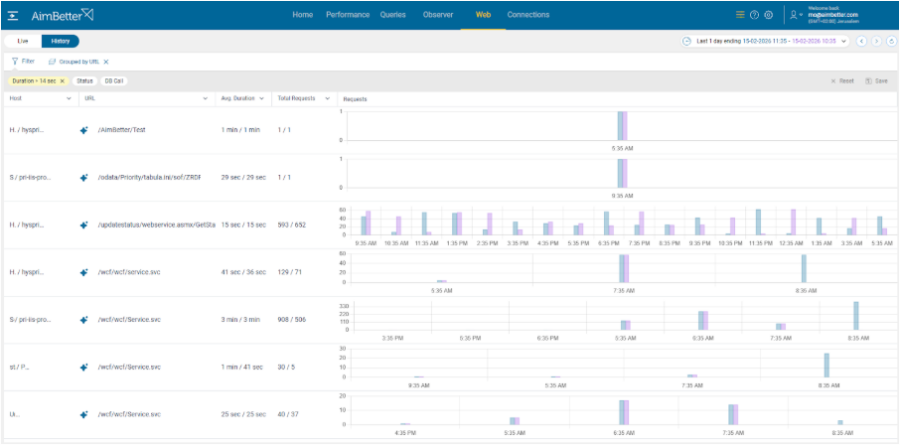The image size is (900, 448).
Task: Navigate to the Connections tab
Action: point(528,15)
